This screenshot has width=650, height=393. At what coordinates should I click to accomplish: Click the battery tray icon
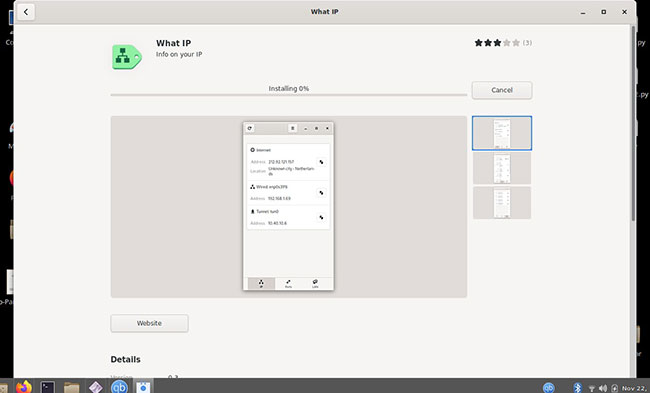click(615, 388)
